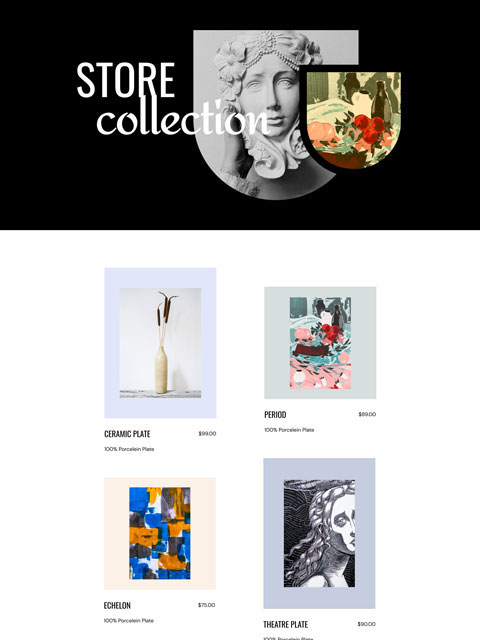Click the cursive collection heading text
The width and height of the screenshot is (480, 640).
183,119
